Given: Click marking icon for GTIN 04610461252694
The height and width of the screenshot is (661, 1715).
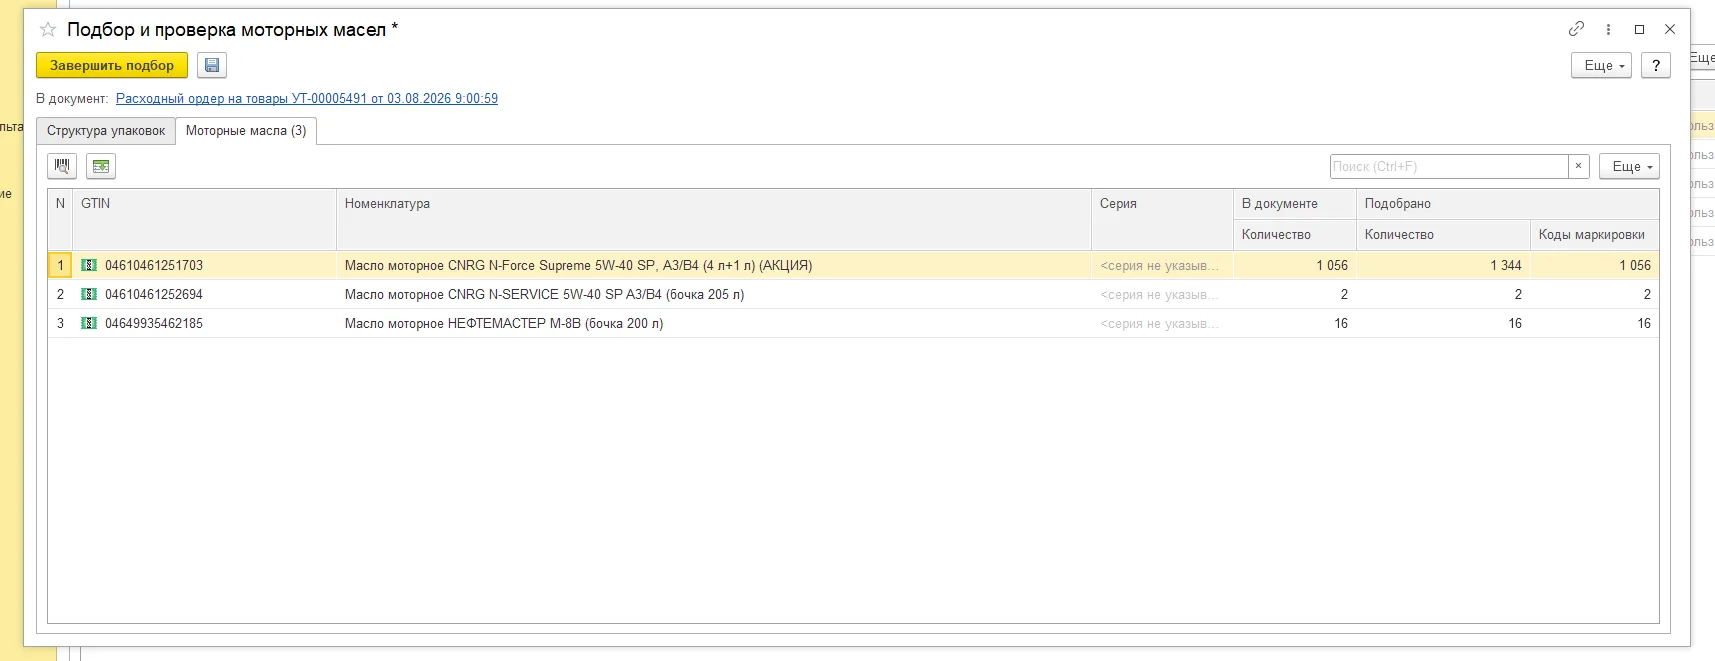Looking at the screenshot, I should (89, 294).
